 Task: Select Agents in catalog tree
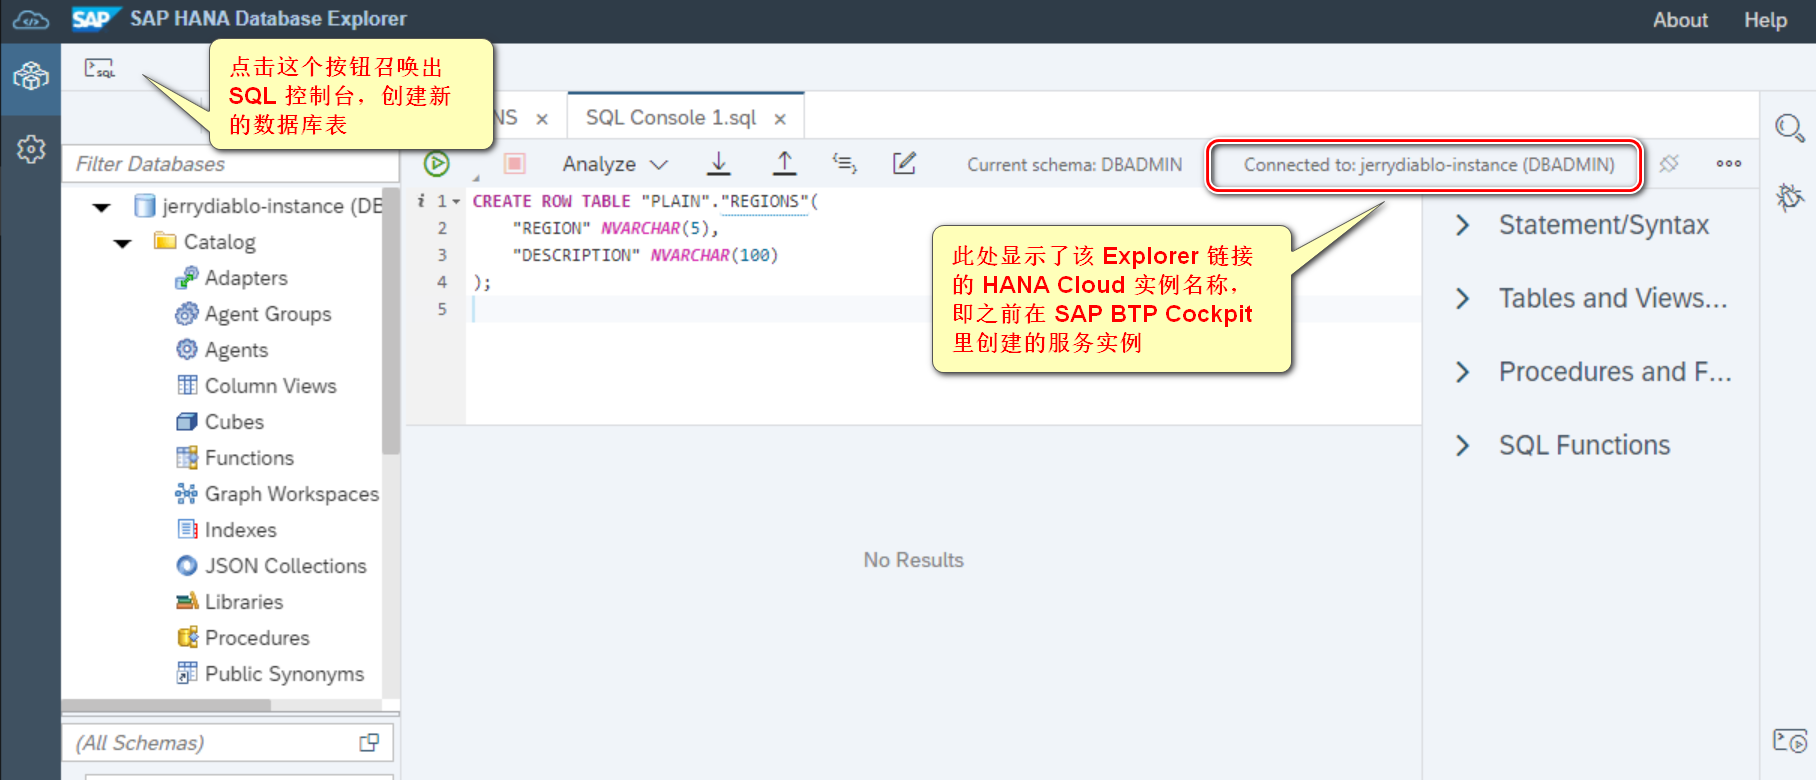[236, 350]
